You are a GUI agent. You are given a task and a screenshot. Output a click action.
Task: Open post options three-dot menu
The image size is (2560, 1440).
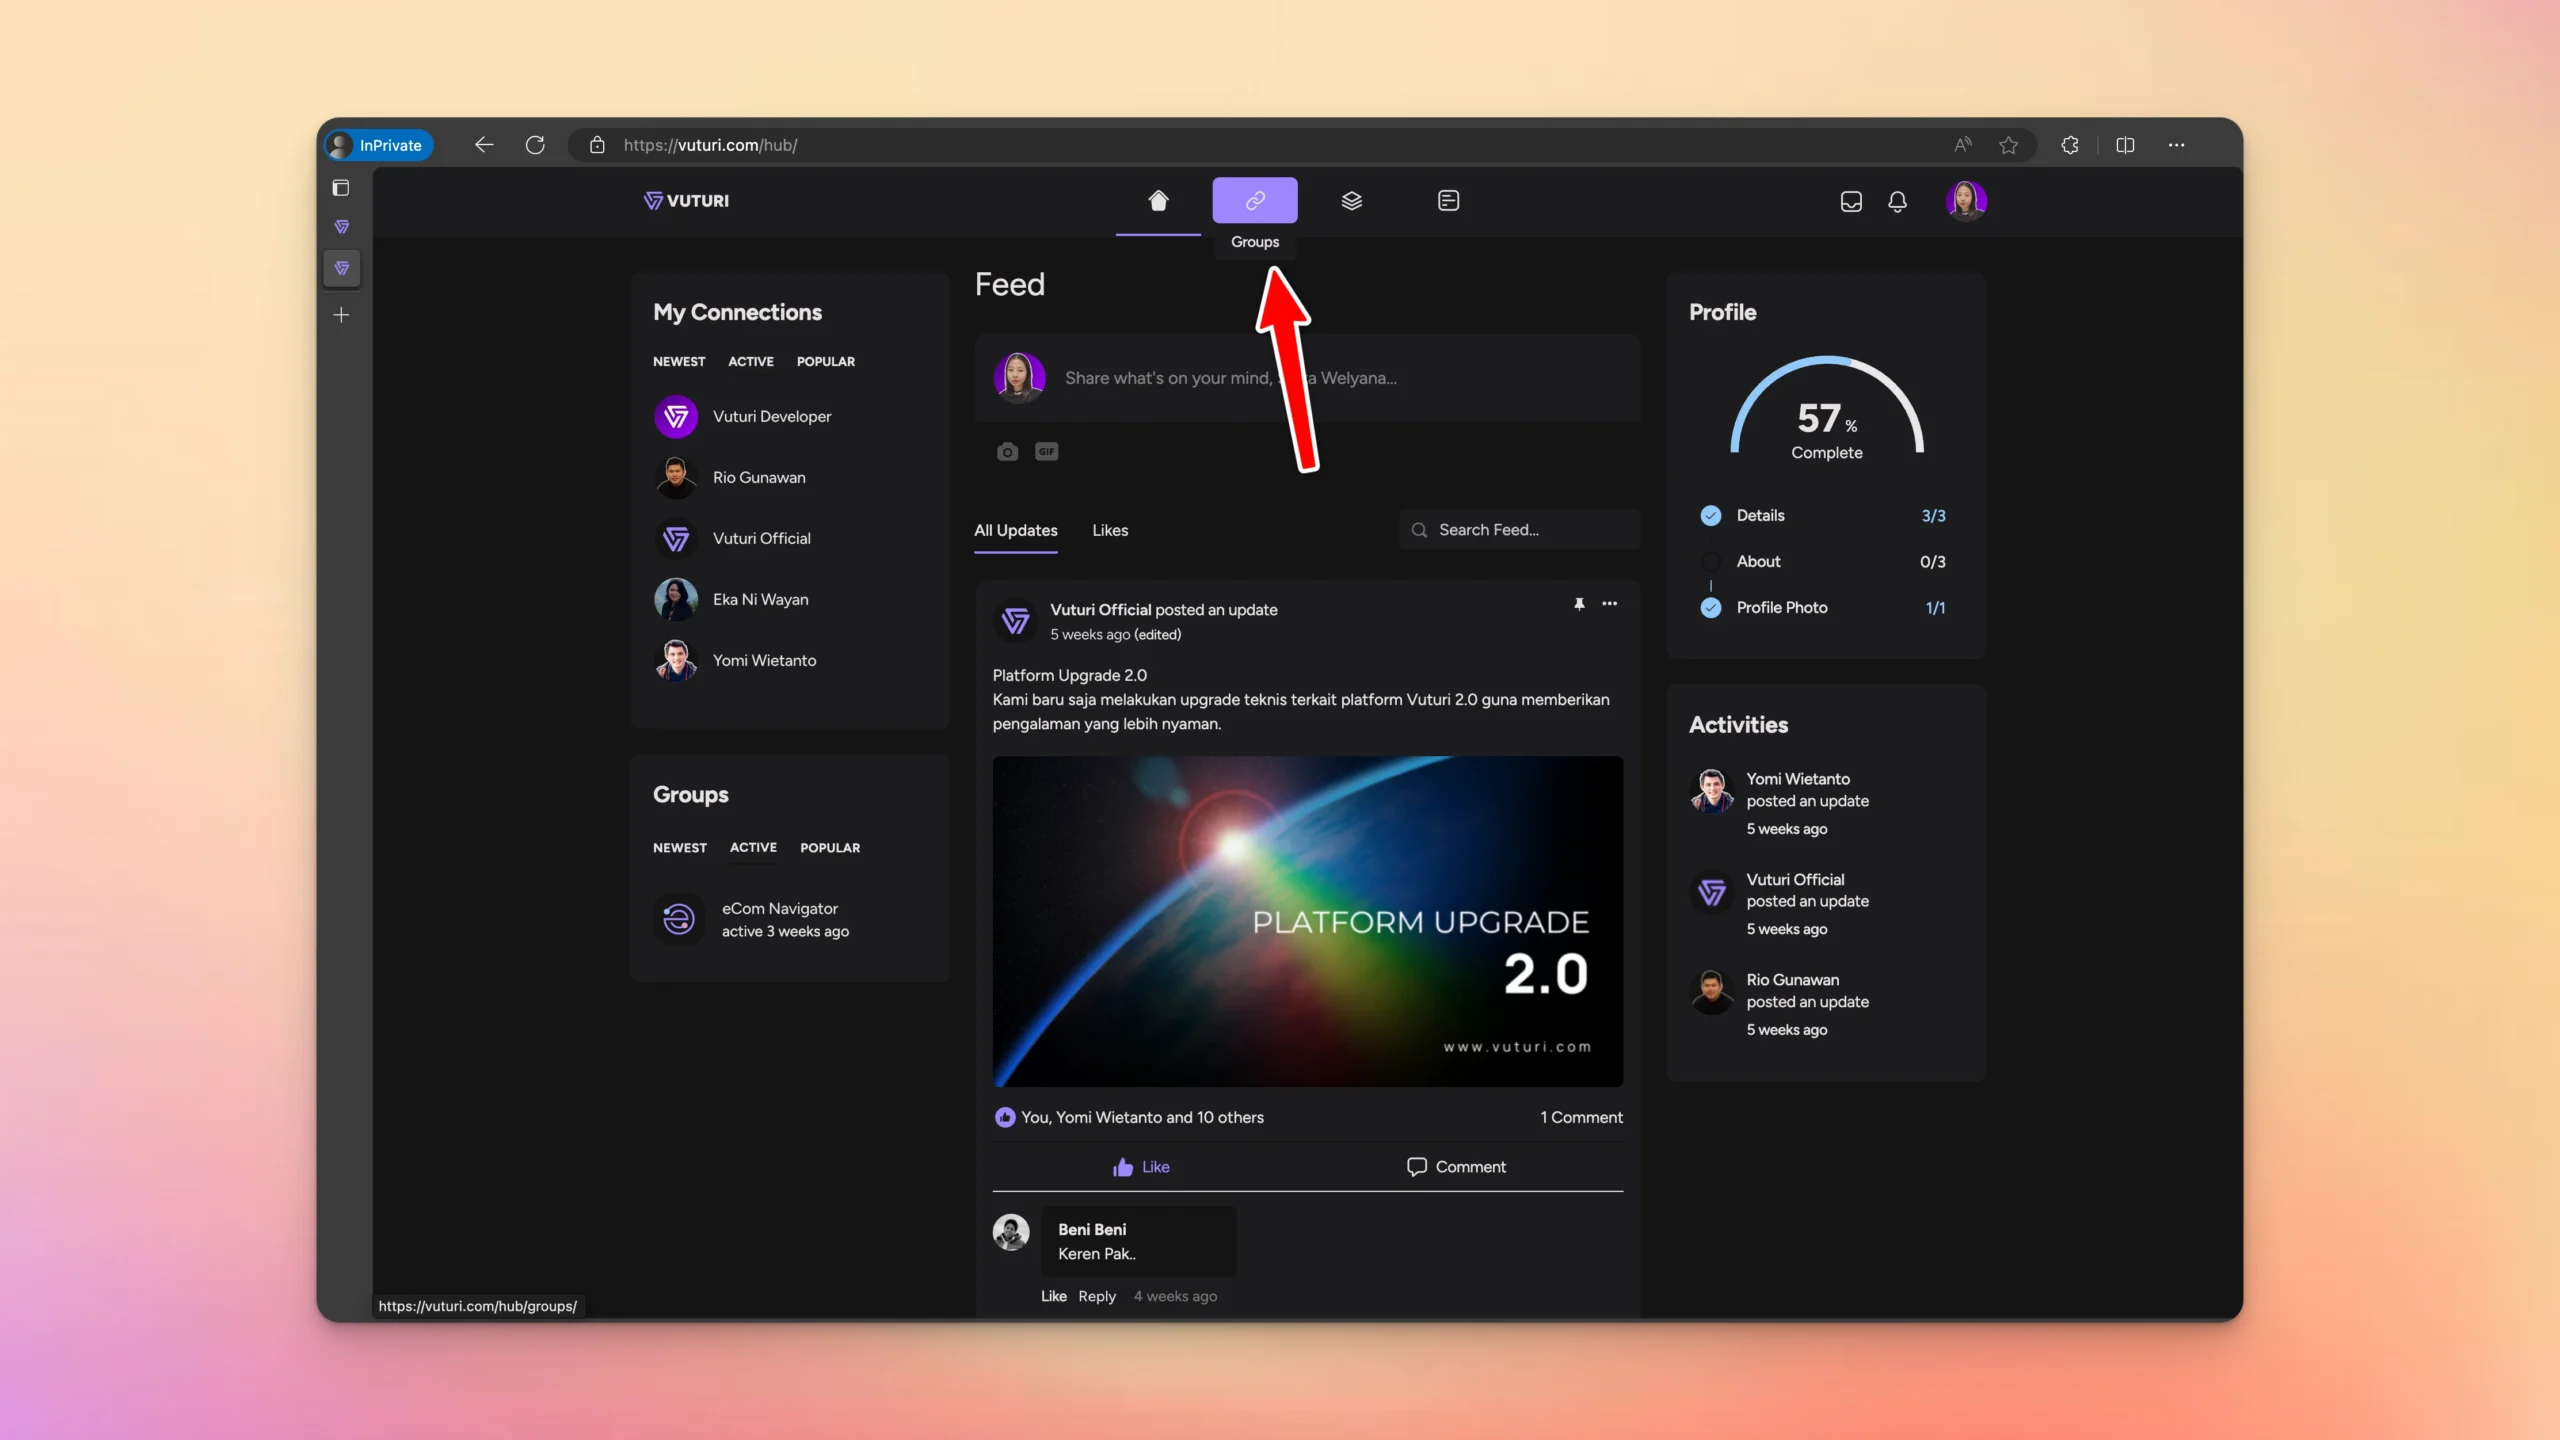point(1610,604)
